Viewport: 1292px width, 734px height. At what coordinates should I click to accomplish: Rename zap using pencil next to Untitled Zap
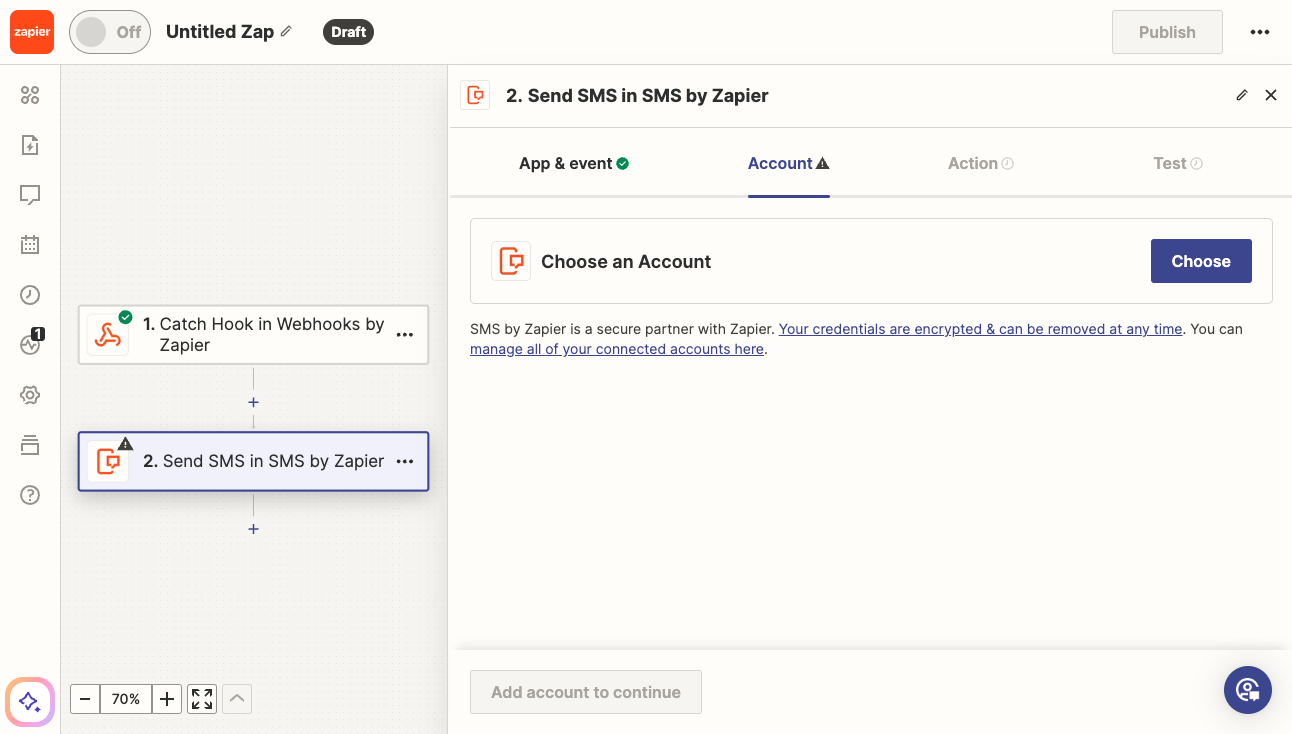286,32
